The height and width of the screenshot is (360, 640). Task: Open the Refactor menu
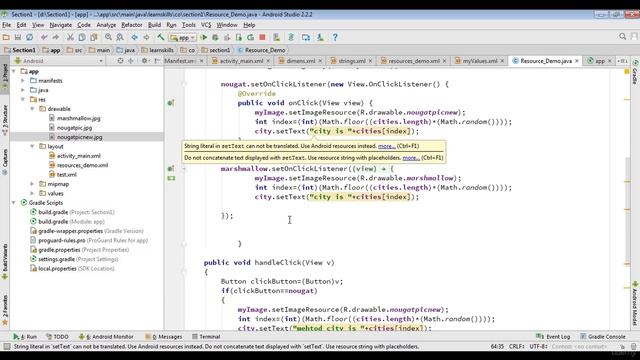click(132, 25)
